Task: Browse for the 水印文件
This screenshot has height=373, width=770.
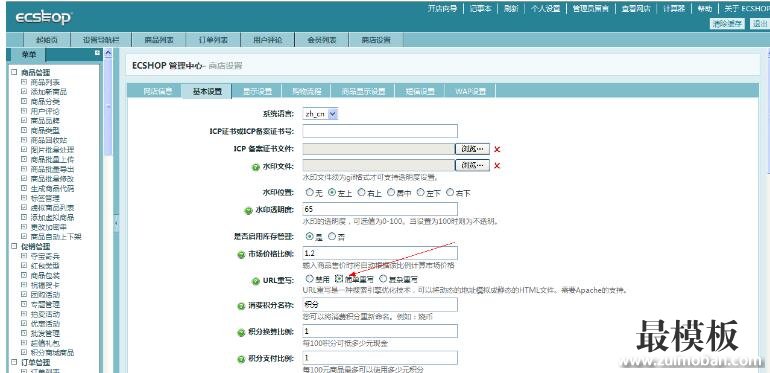Action: pyautogui.click(x=473, y=165)
